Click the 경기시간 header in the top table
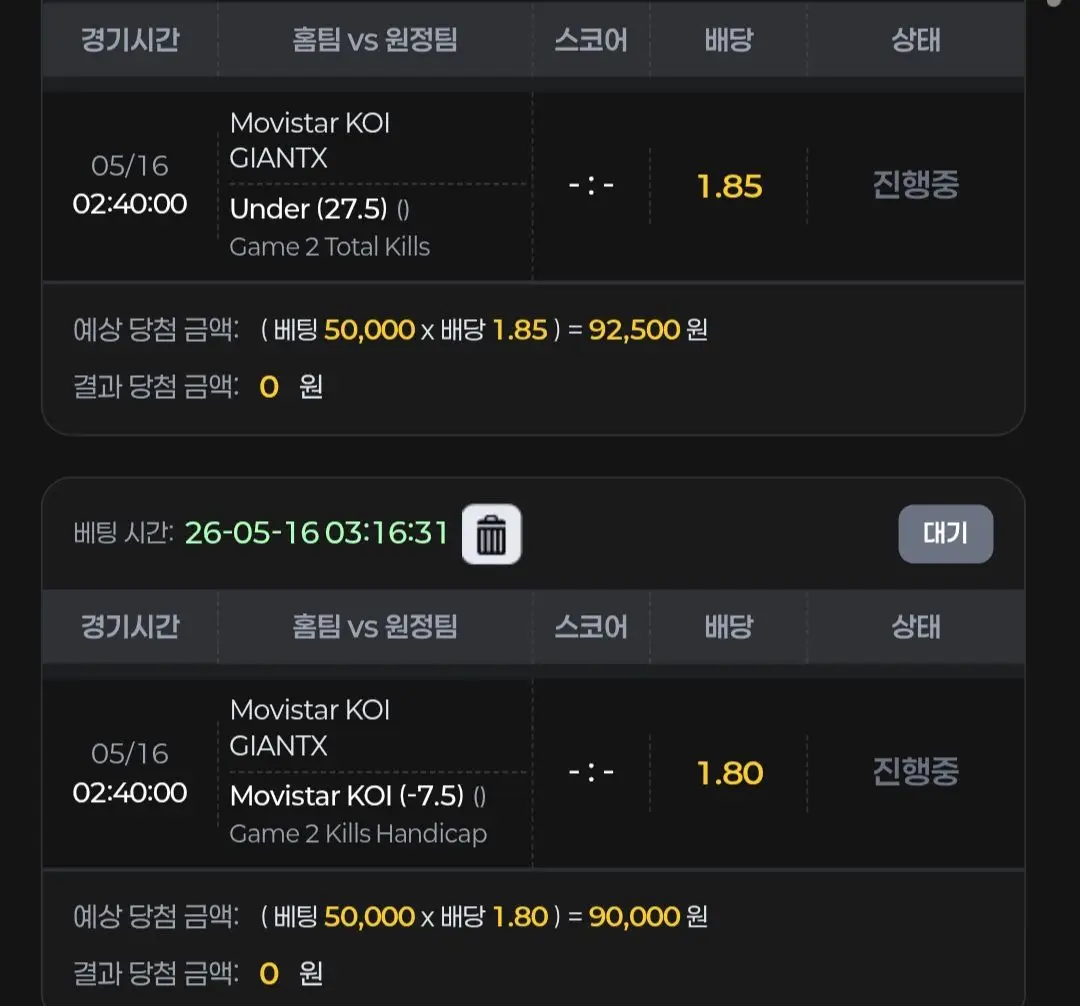Image resolution: width=1080 pixels, height=1006 pixels. coord(130,39)
